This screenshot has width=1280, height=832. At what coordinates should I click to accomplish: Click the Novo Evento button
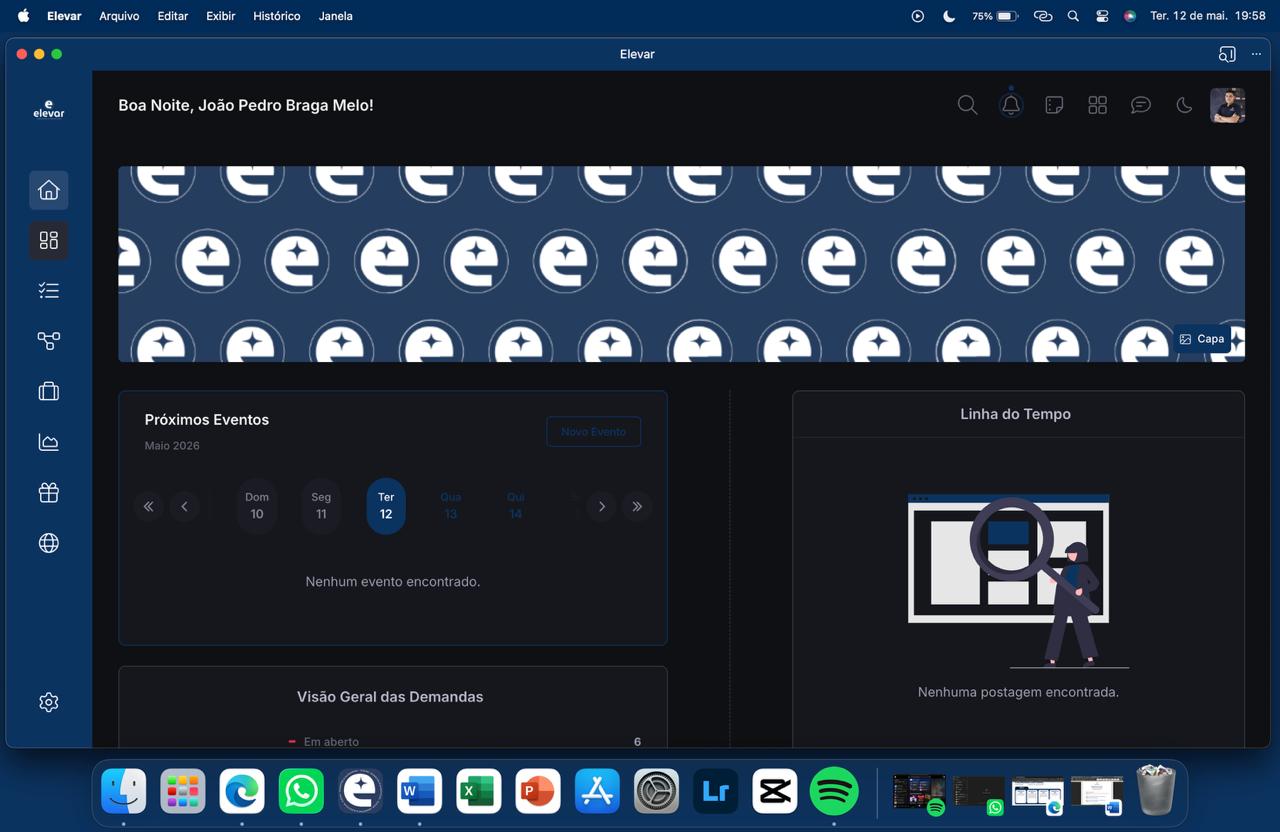coord(593,432)
